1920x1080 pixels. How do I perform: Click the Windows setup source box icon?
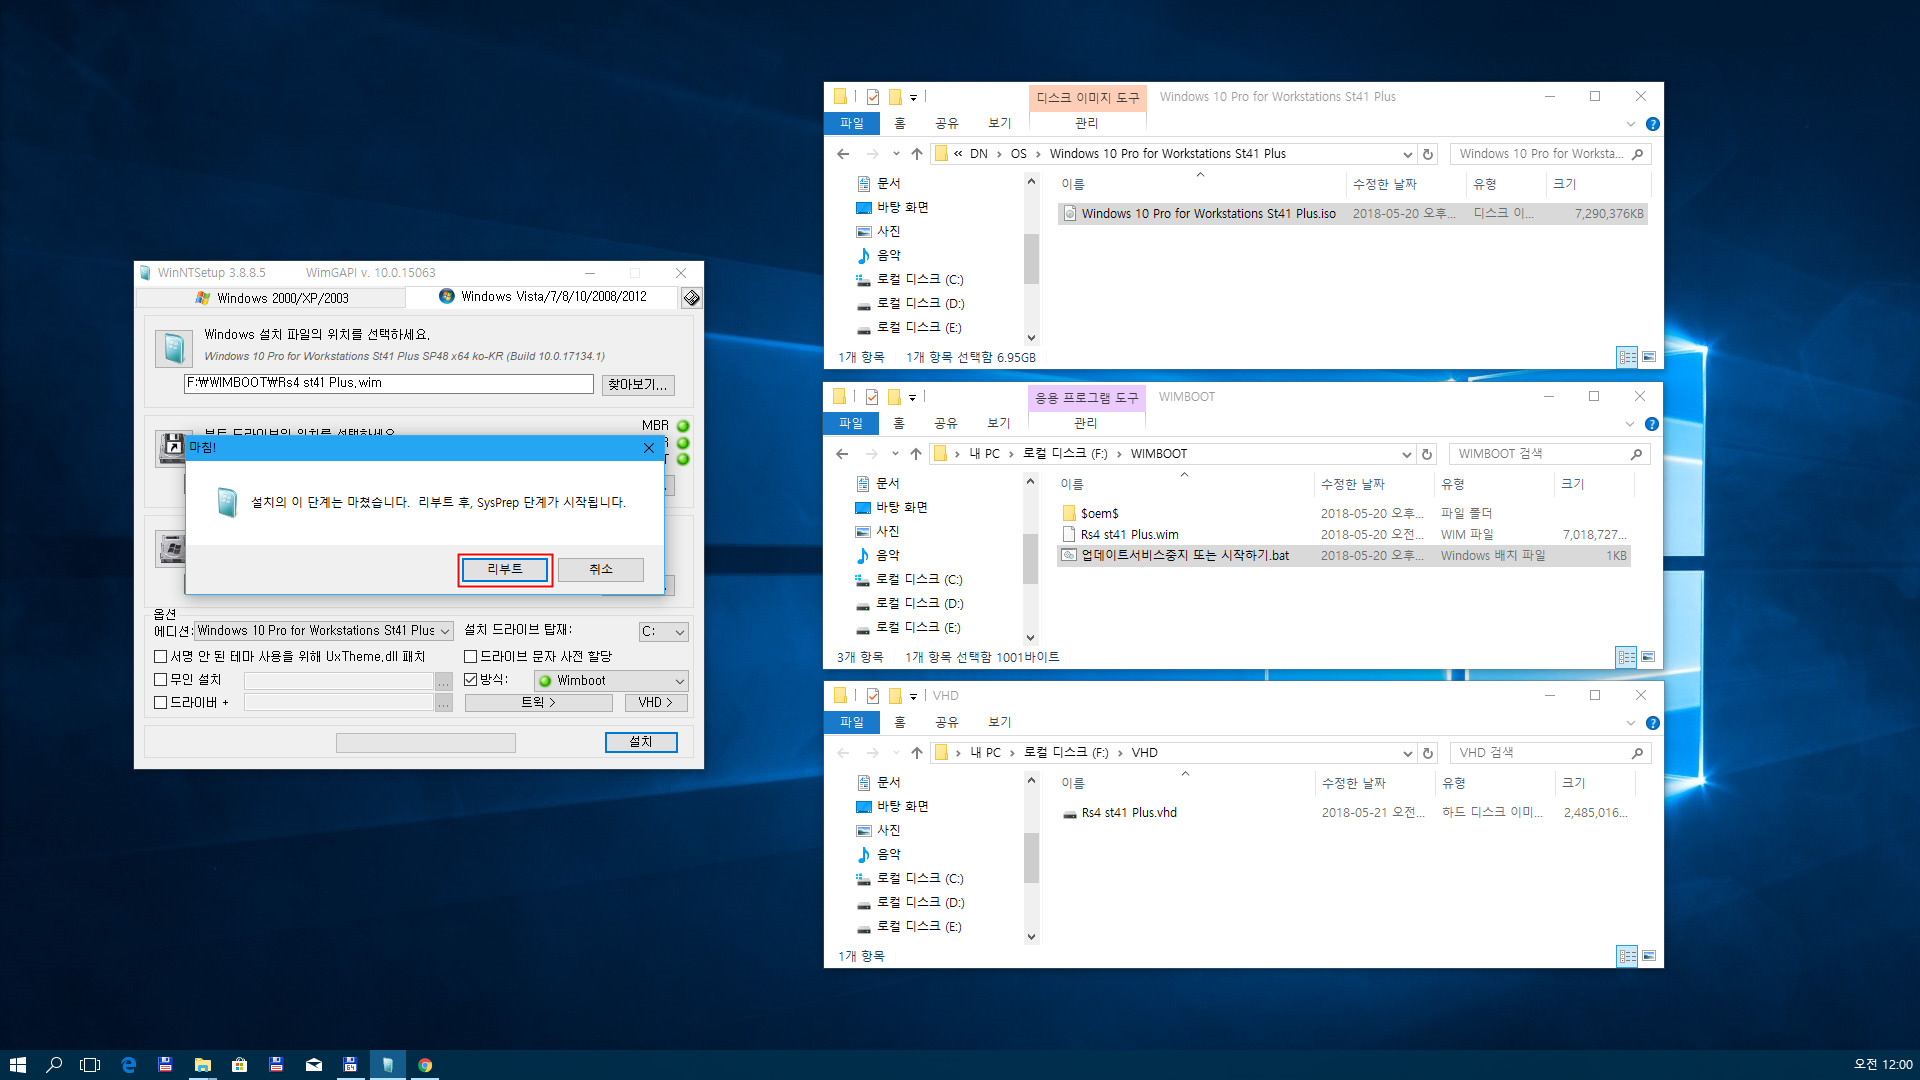coord(174,348)
